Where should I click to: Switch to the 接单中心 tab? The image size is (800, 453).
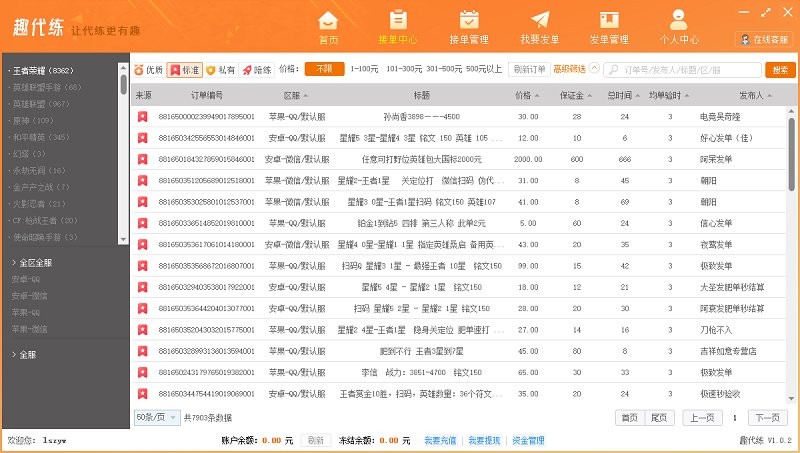click(x=398, y=27)
